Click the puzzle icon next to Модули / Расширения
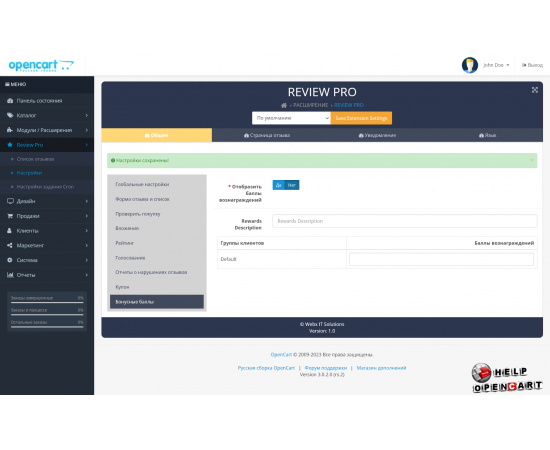 pyautogui.click(x=10, y=130)
